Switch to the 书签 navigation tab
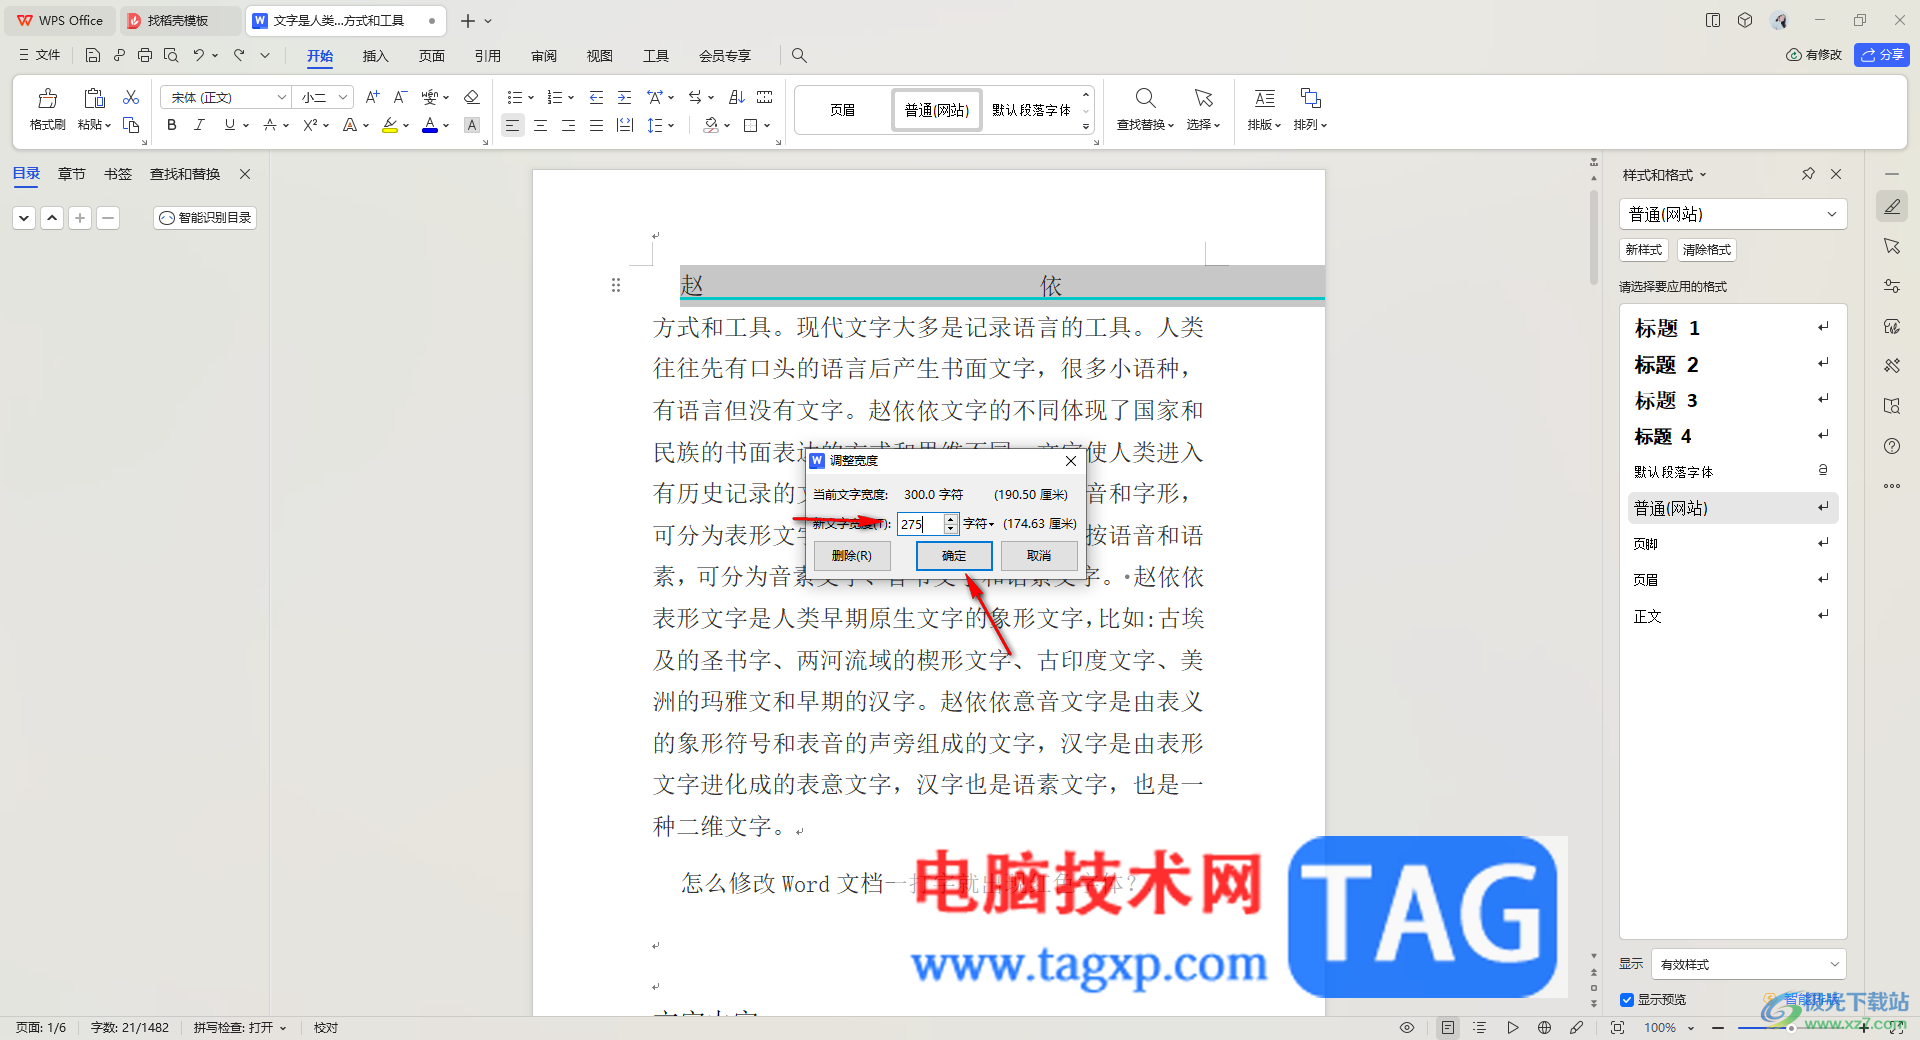 tap(118, 174)
